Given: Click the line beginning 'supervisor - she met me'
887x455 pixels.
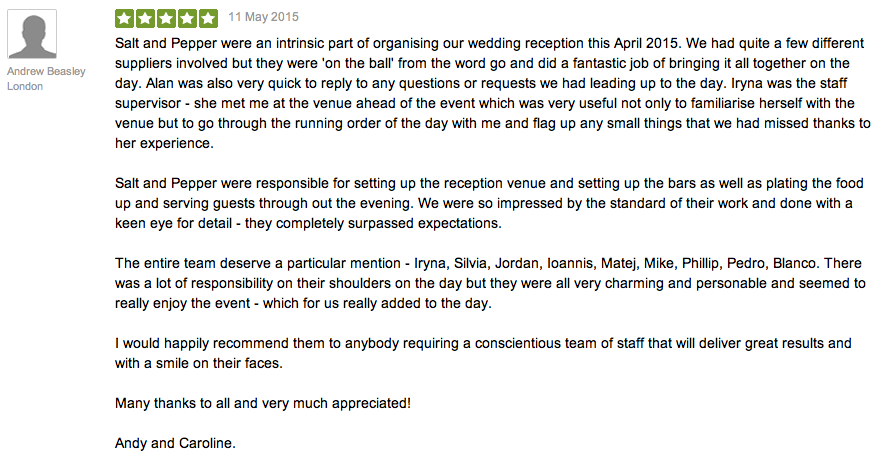Looking at the screenshot, I should tap(485, 104).
